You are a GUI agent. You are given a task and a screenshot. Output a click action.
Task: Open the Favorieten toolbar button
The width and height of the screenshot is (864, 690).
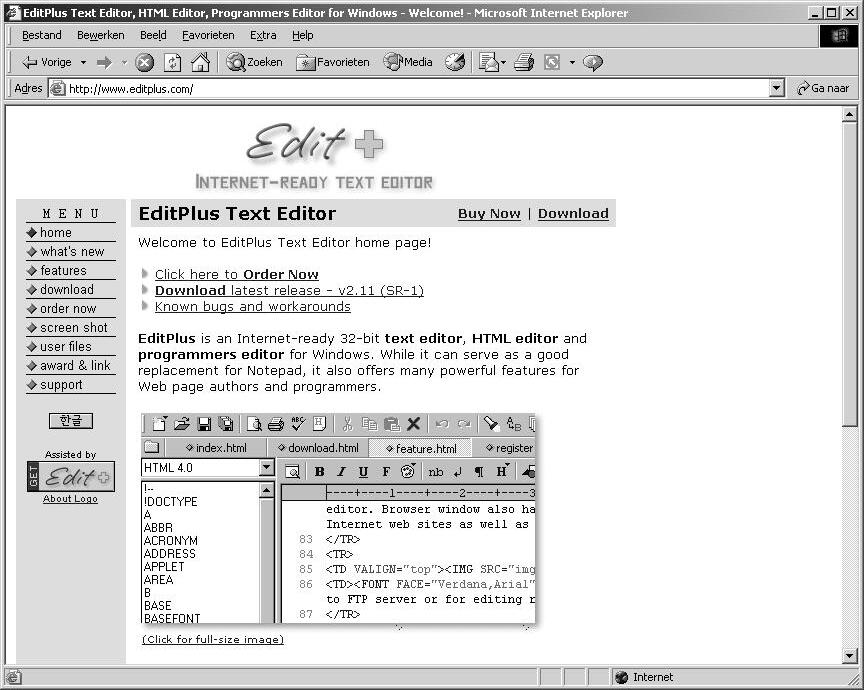pos(332,62)
